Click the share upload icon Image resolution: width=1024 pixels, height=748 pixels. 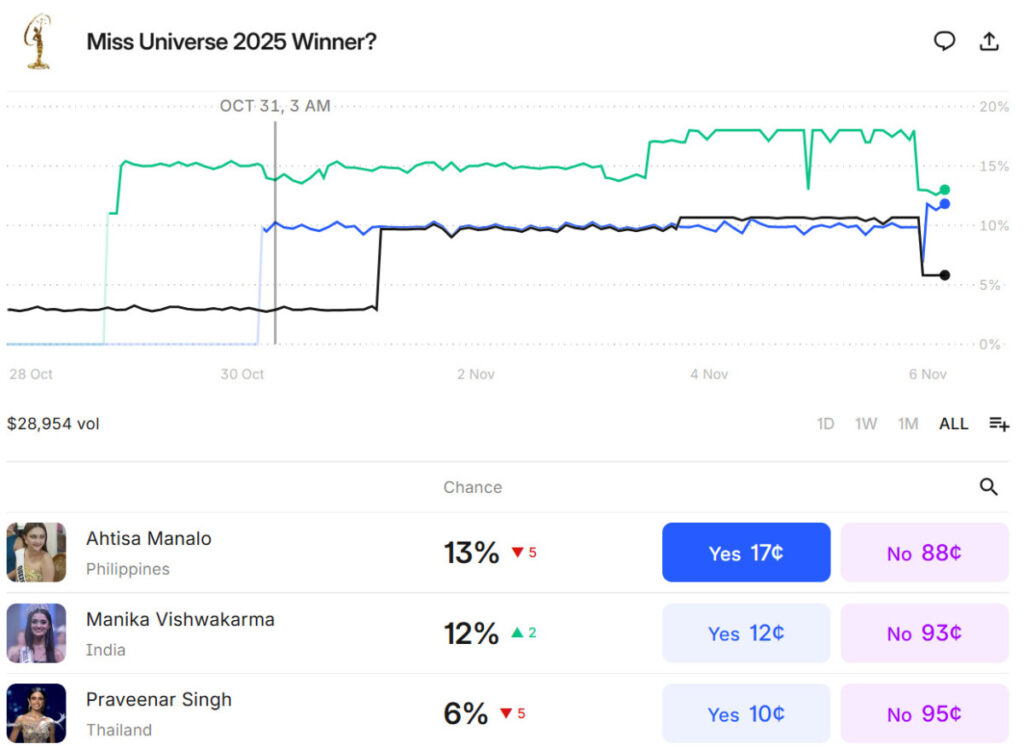(989, 41)
